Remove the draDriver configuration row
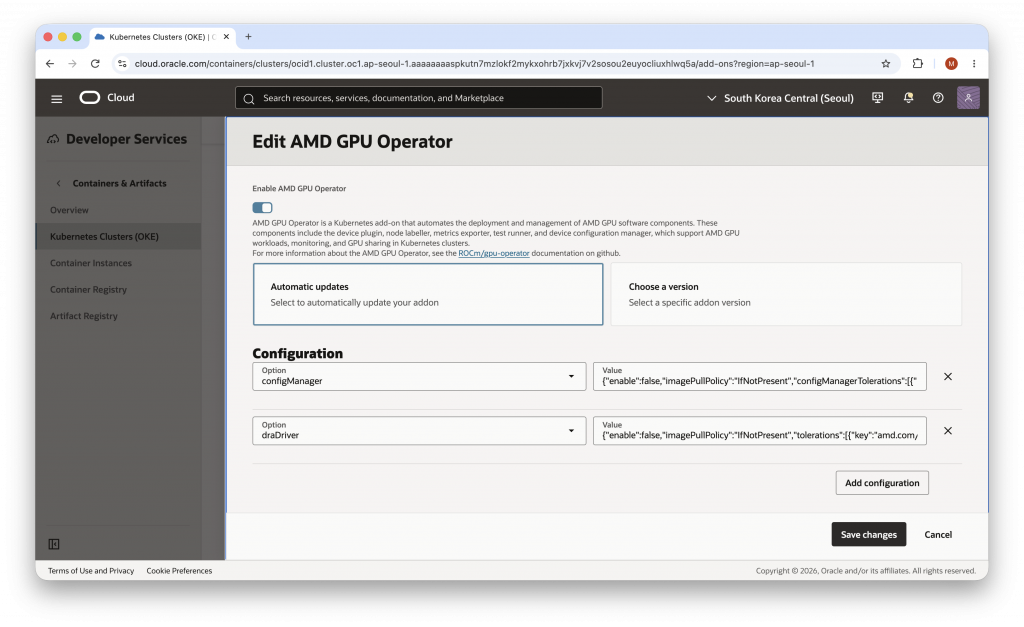 click(x=948, y=430)
